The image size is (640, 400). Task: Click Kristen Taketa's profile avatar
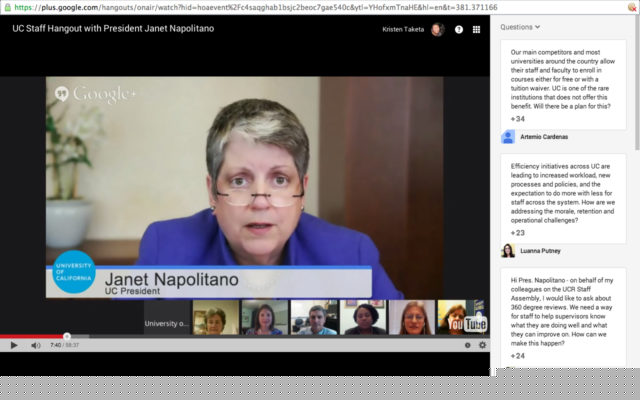click(x=436, y=29)
